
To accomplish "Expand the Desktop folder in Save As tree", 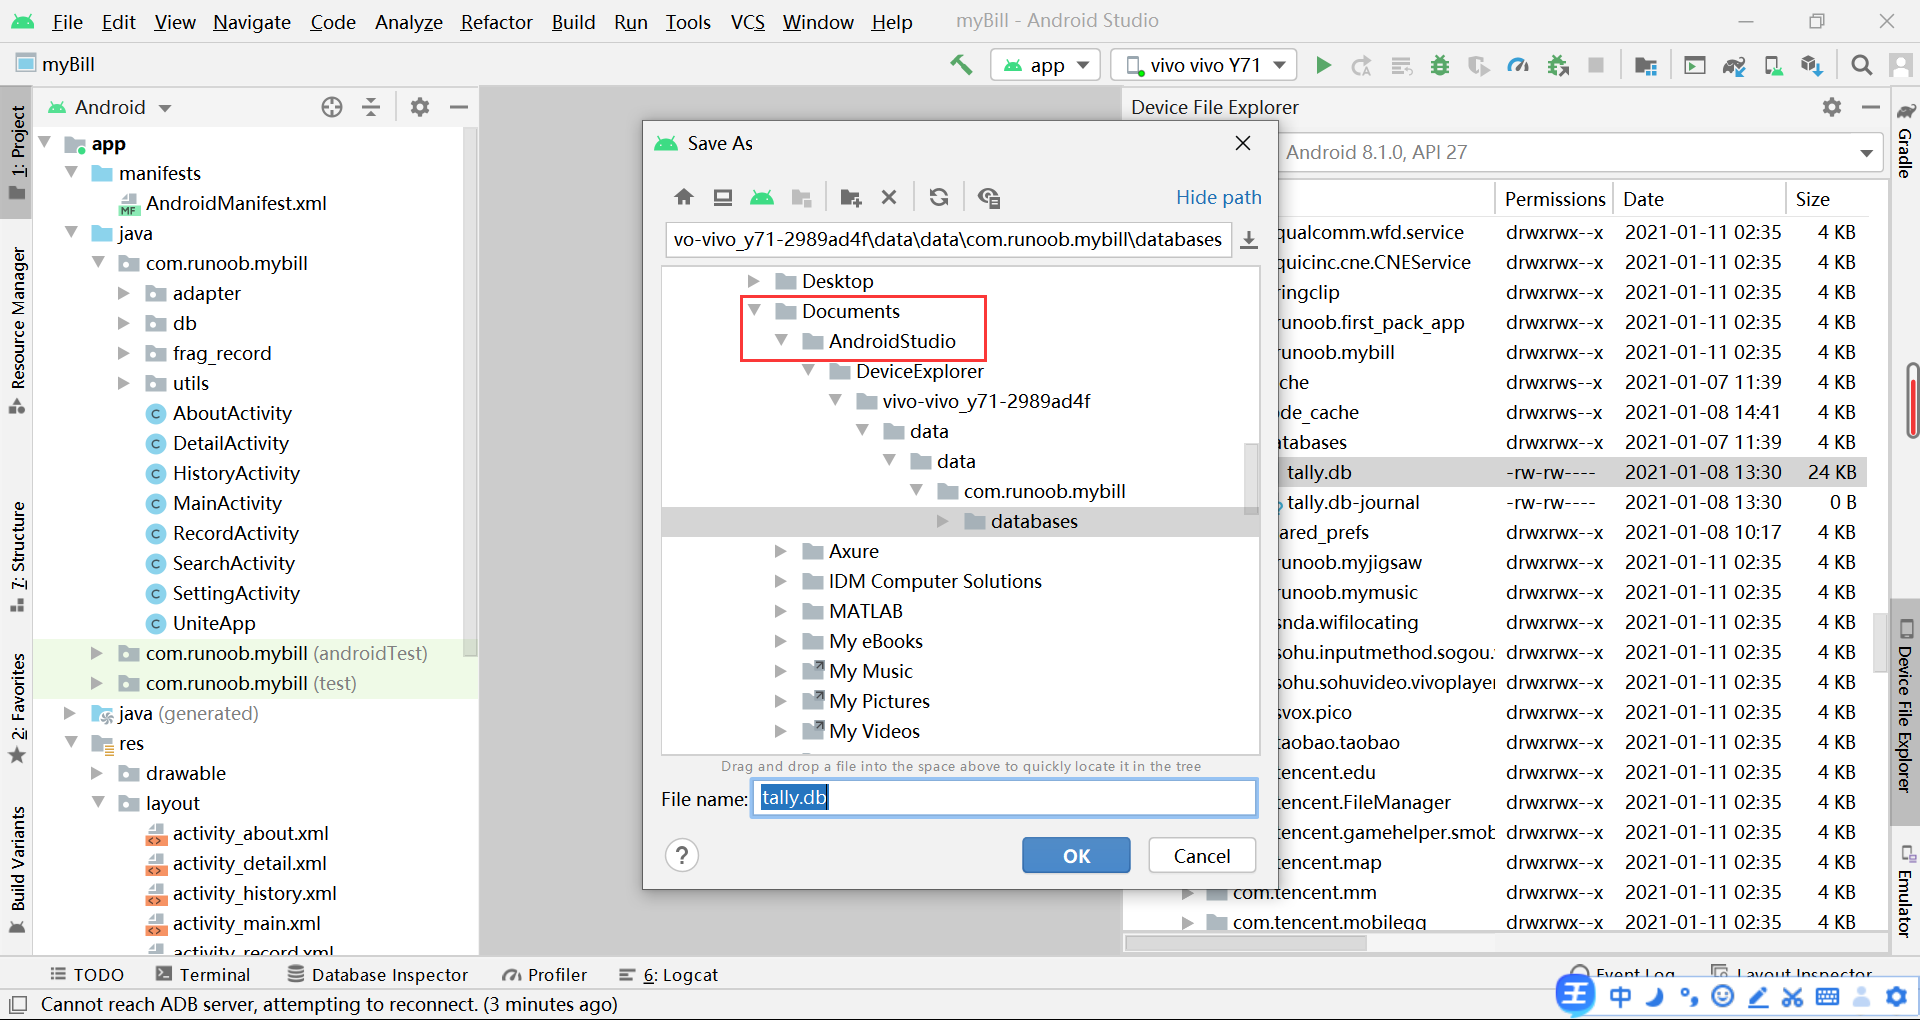I will 755,281.
